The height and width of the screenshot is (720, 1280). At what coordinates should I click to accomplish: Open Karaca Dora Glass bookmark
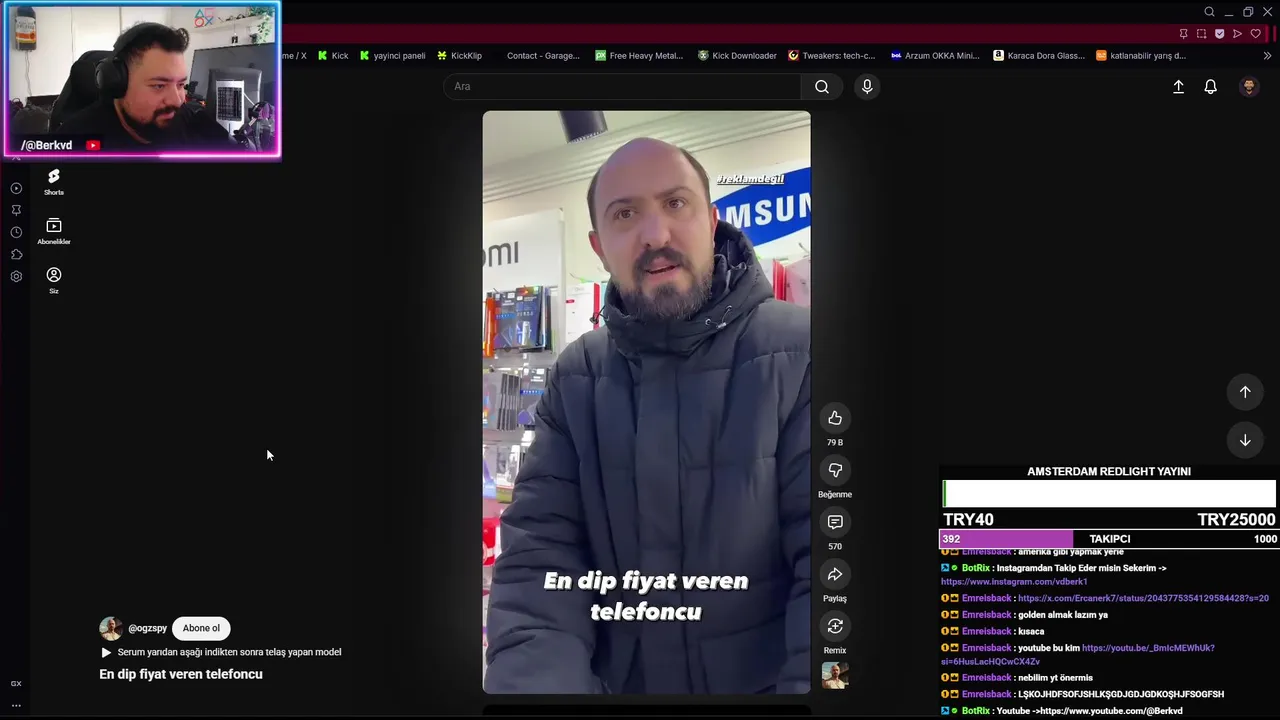click(x=1039, y=56)
